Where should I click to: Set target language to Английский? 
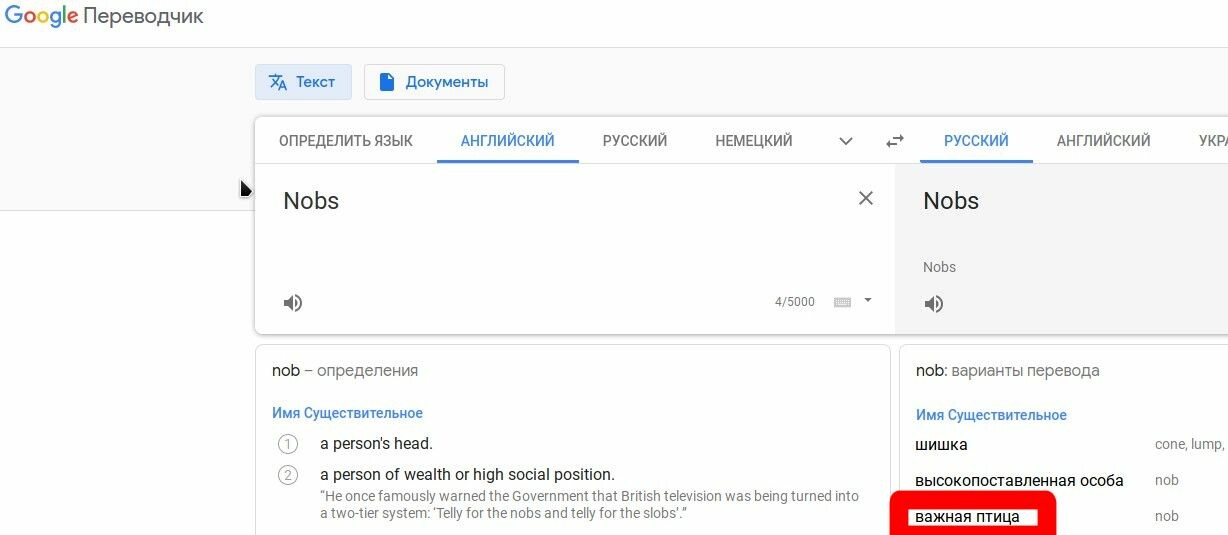coord(1103,141)
